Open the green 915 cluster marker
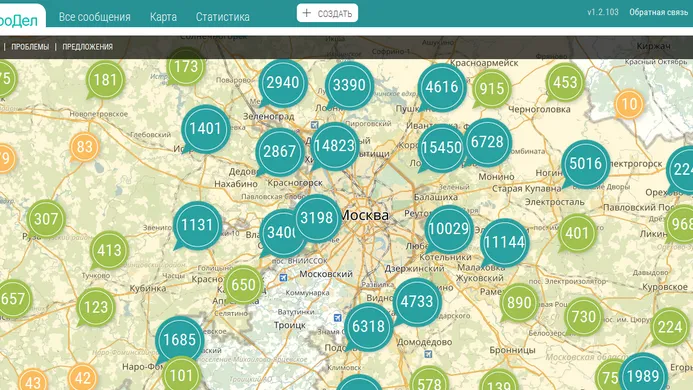This screenshot has height=390, width=693. point(491,88)
